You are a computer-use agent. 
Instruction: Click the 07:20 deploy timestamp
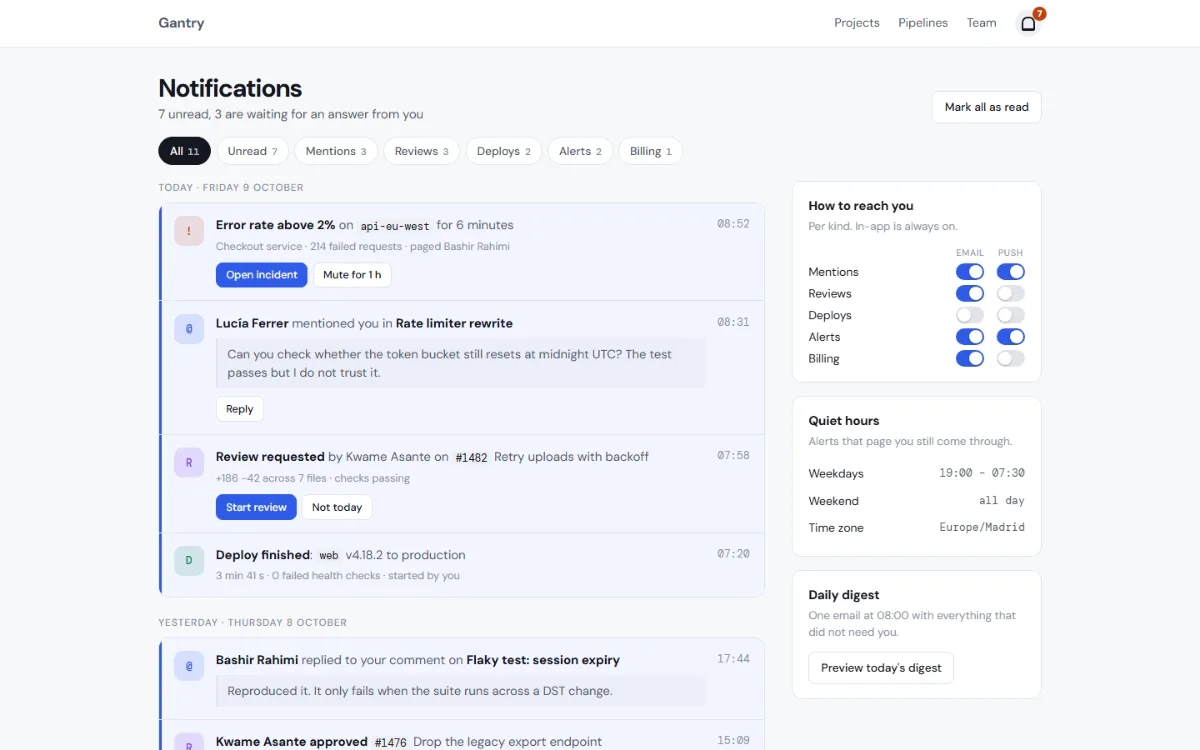(x=733, y=553)
